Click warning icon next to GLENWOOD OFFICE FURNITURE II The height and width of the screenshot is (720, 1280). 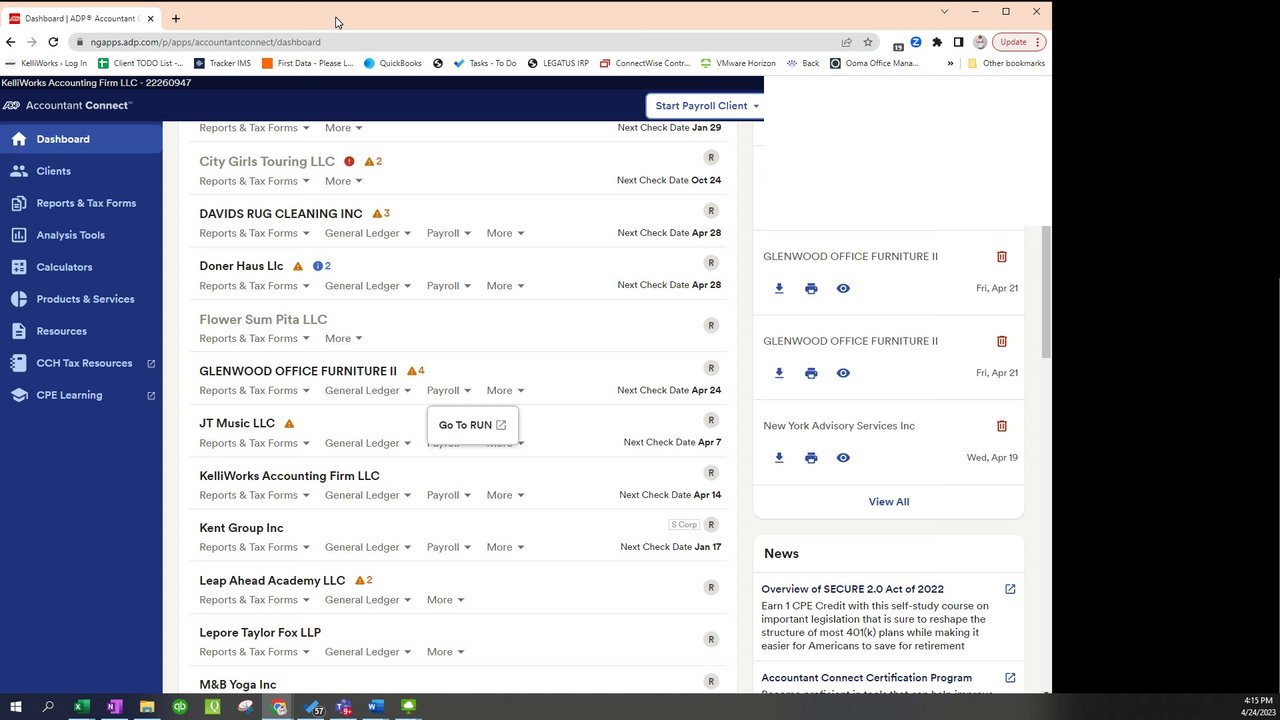412,371
